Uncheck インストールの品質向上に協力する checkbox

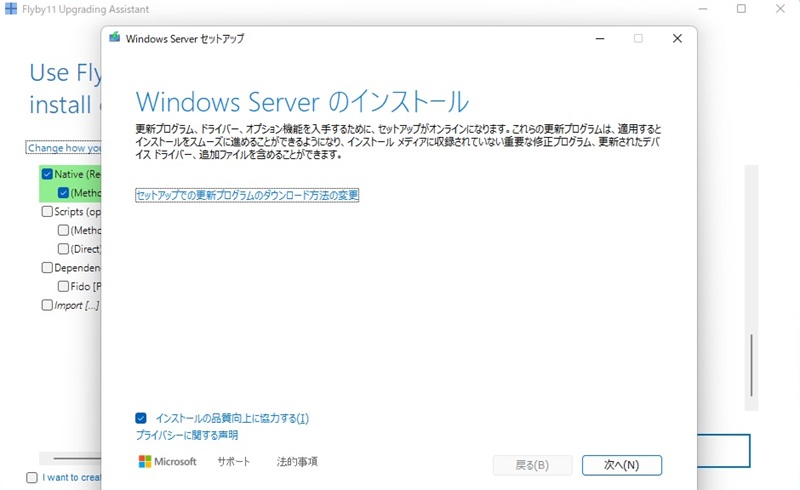[141, 418]
